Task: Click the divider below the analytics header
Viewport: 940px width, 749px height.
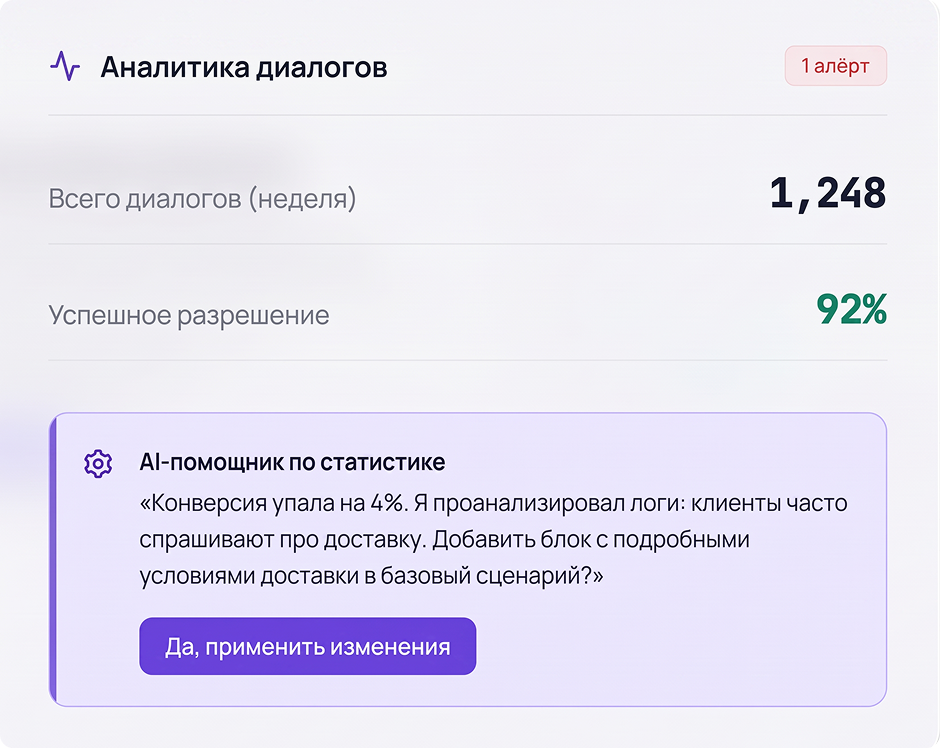Action: point(468,115)
